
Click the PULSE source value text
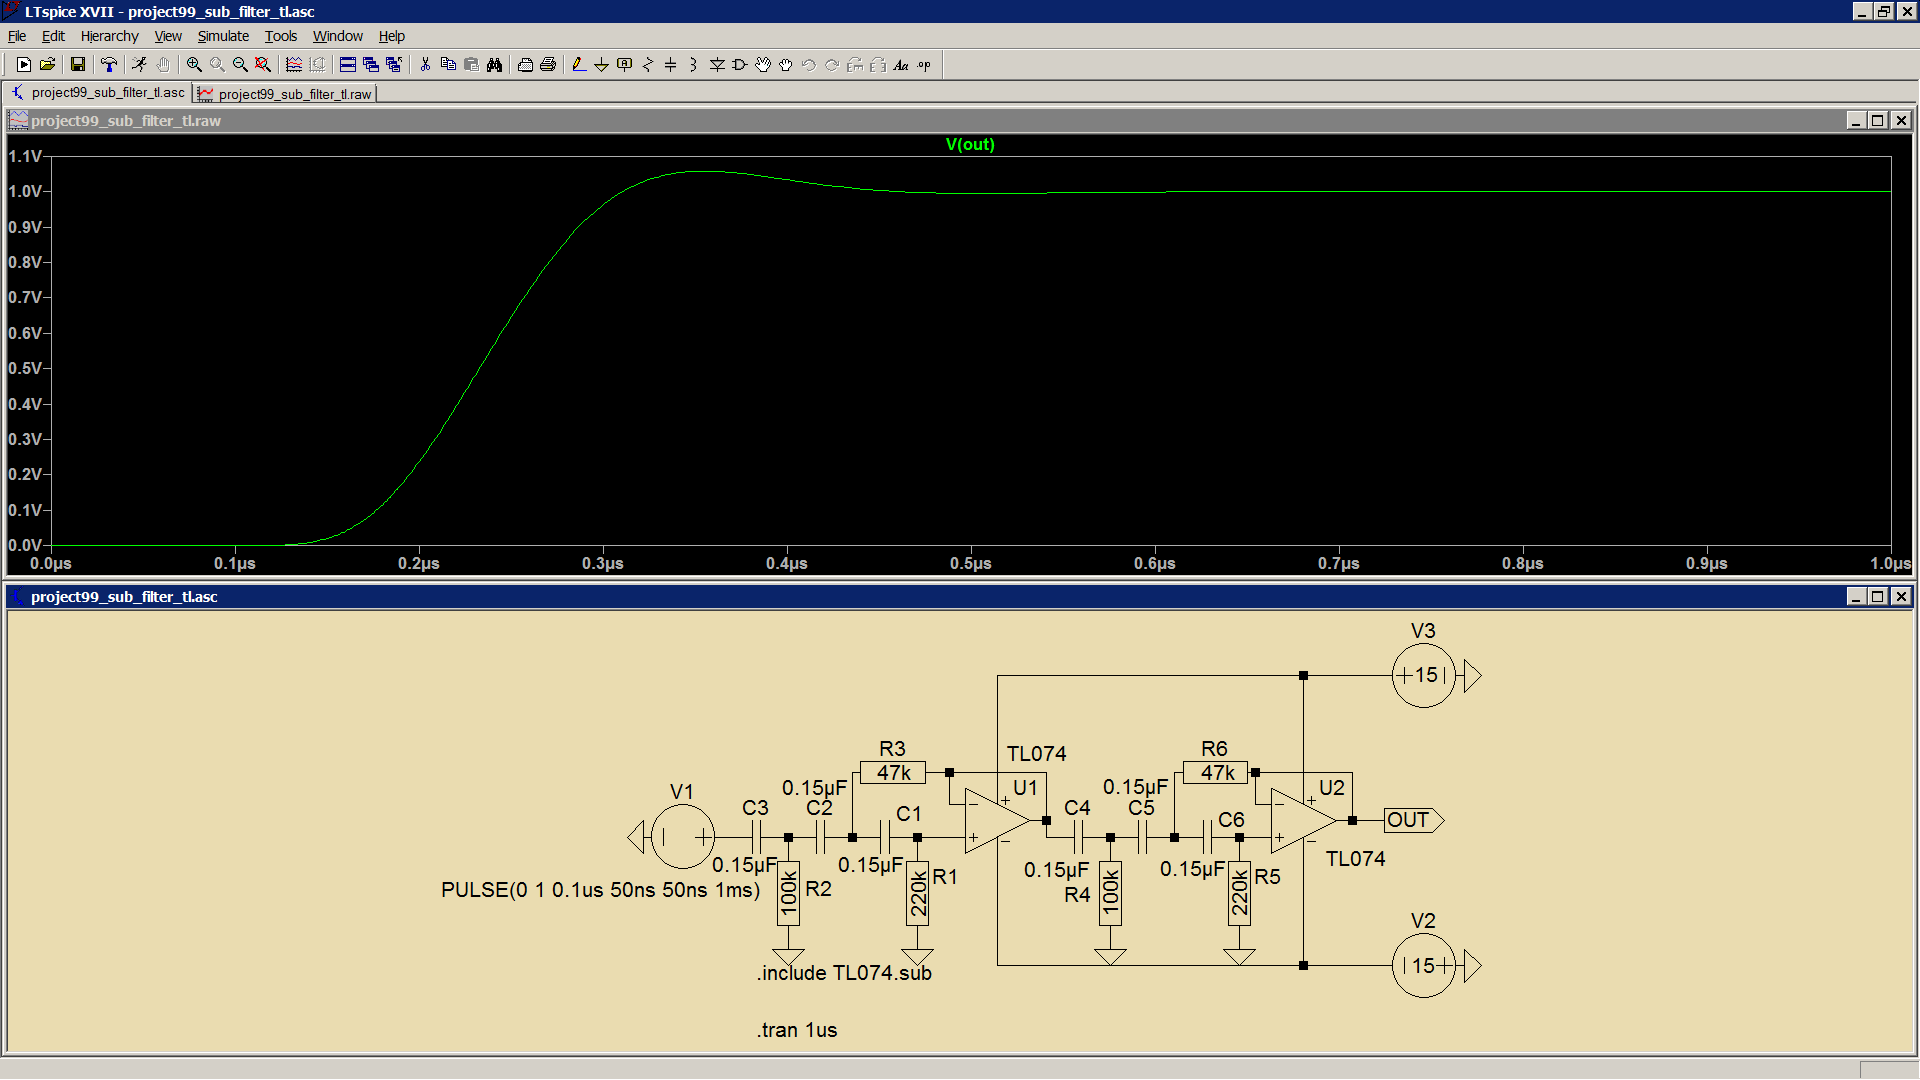(x=600, y=890)
